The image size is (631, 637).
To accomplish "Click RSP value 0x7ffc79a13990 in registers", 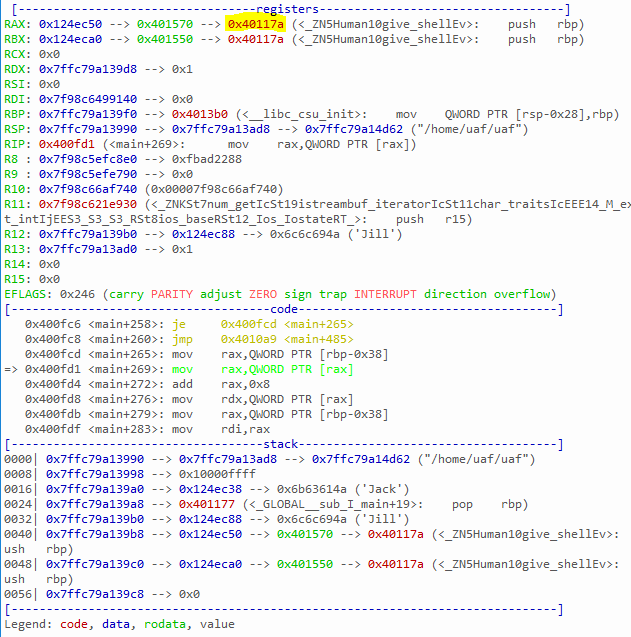I will tap(88, 130).
